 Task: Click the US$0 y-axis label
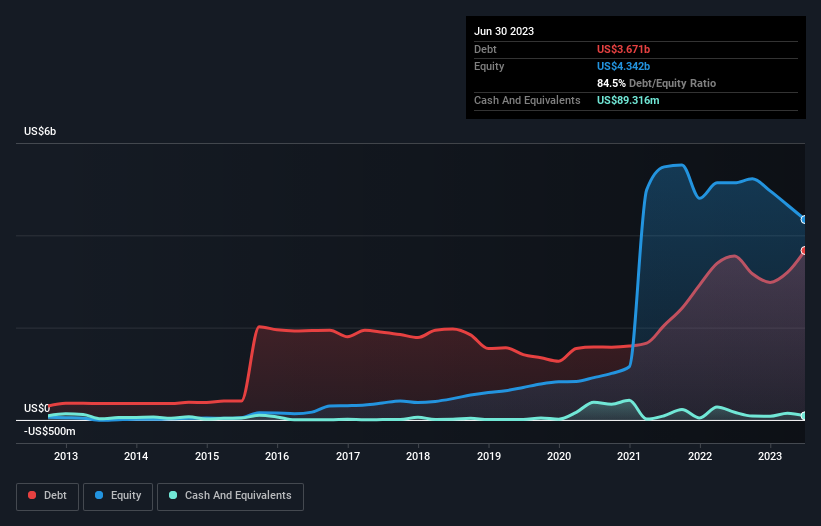coord(37,408)
